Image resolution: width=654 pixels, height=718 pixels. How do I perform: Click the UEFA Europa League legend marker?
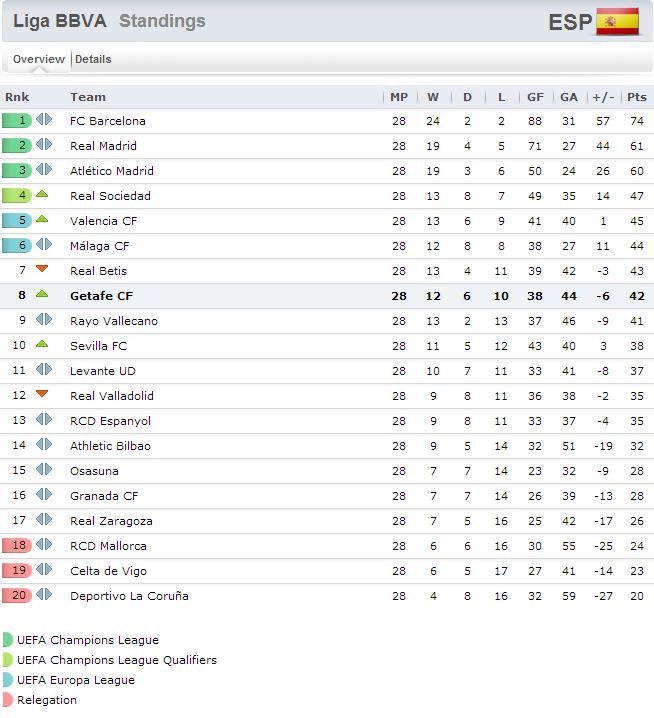coord(8,680)
